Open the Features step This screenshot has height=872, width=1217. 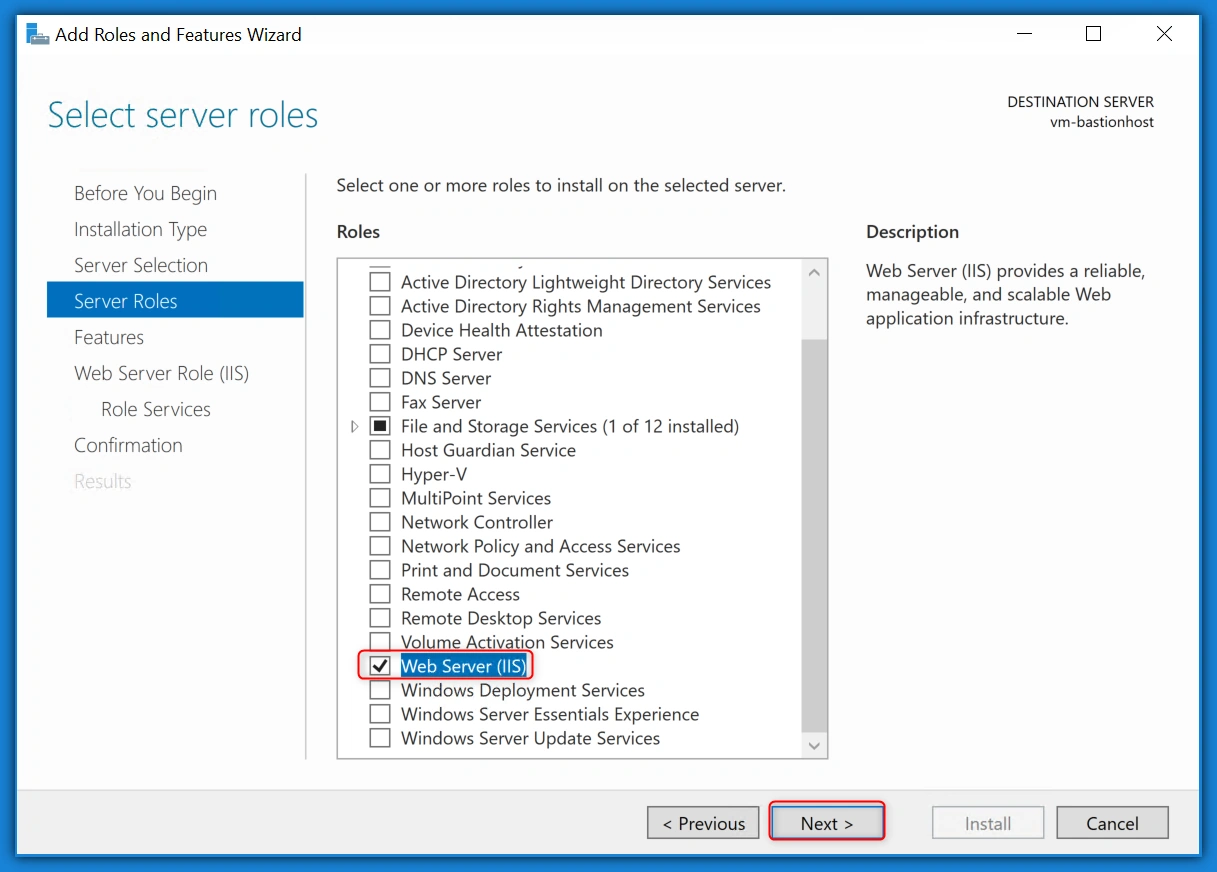pyautogui.click(x=109, y=337)
